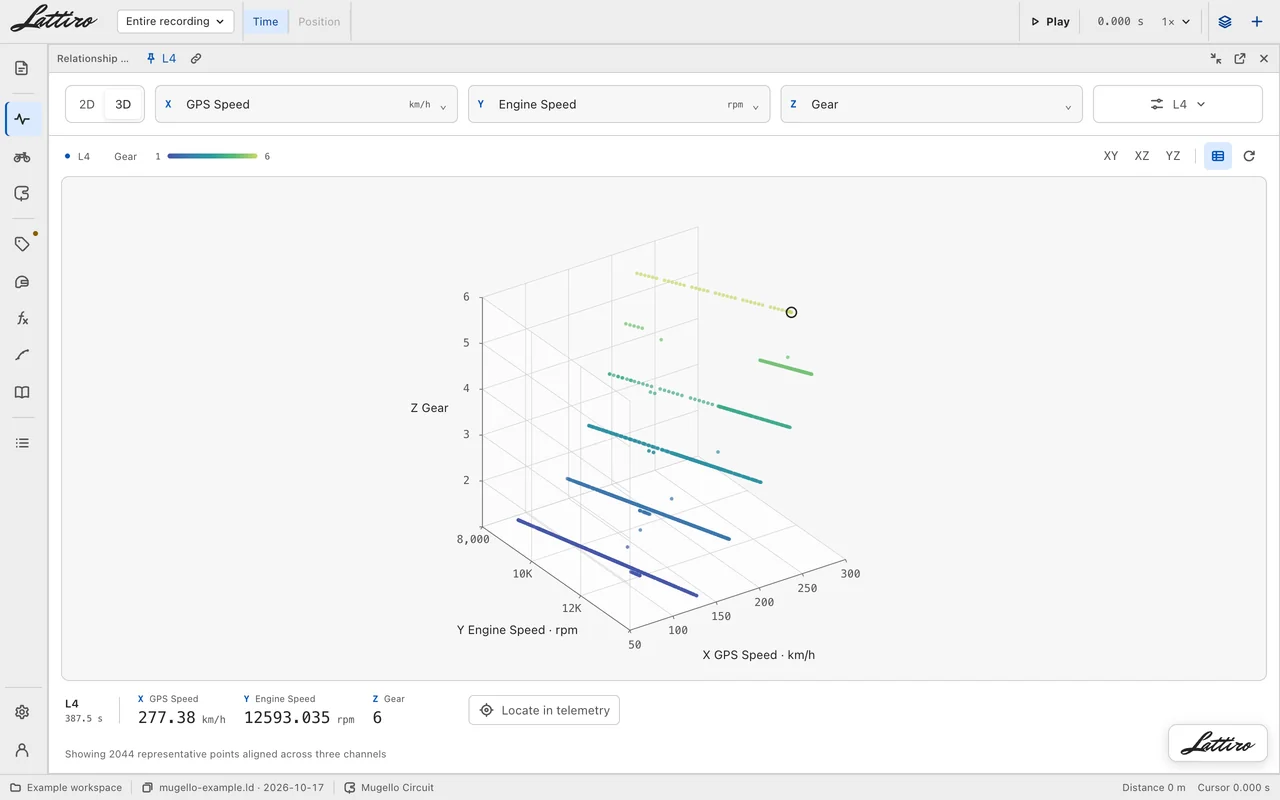Open the book icon in the sidebar
Screen dimensions: 1280x800
pyautogui.click(x=22, y=392)
